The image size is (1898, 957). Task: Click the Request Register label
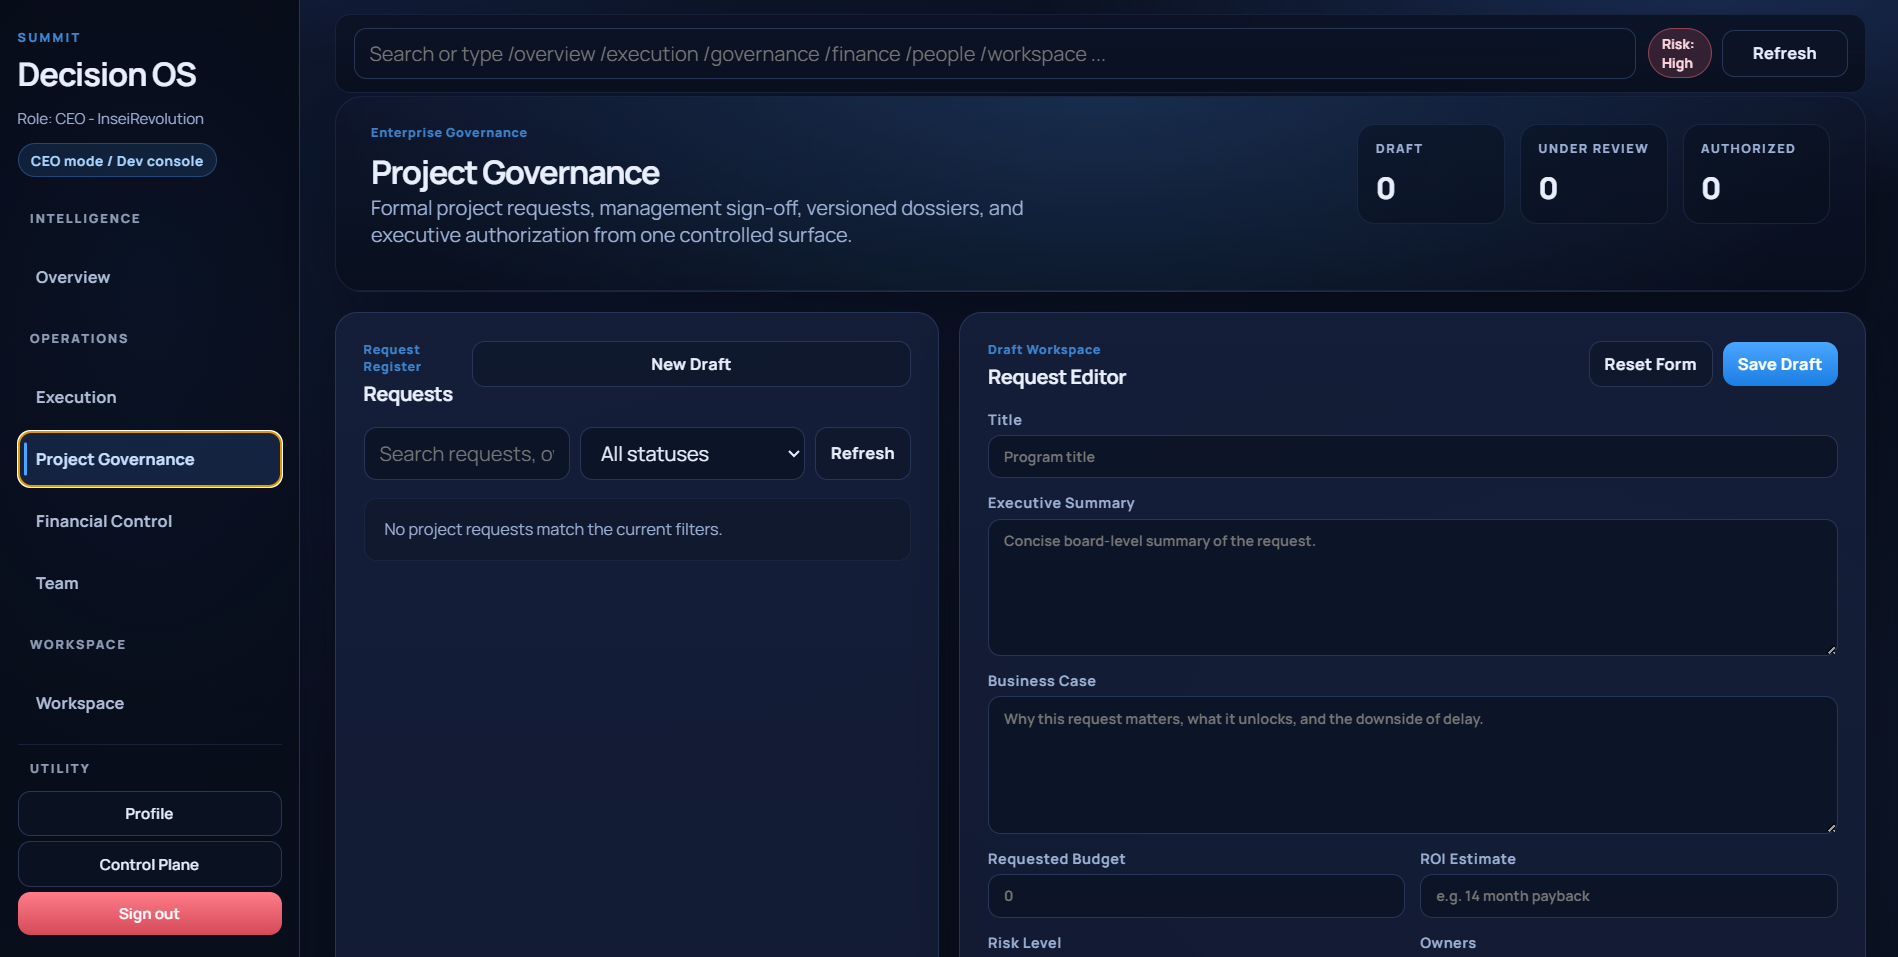click(x=392, y=358)
